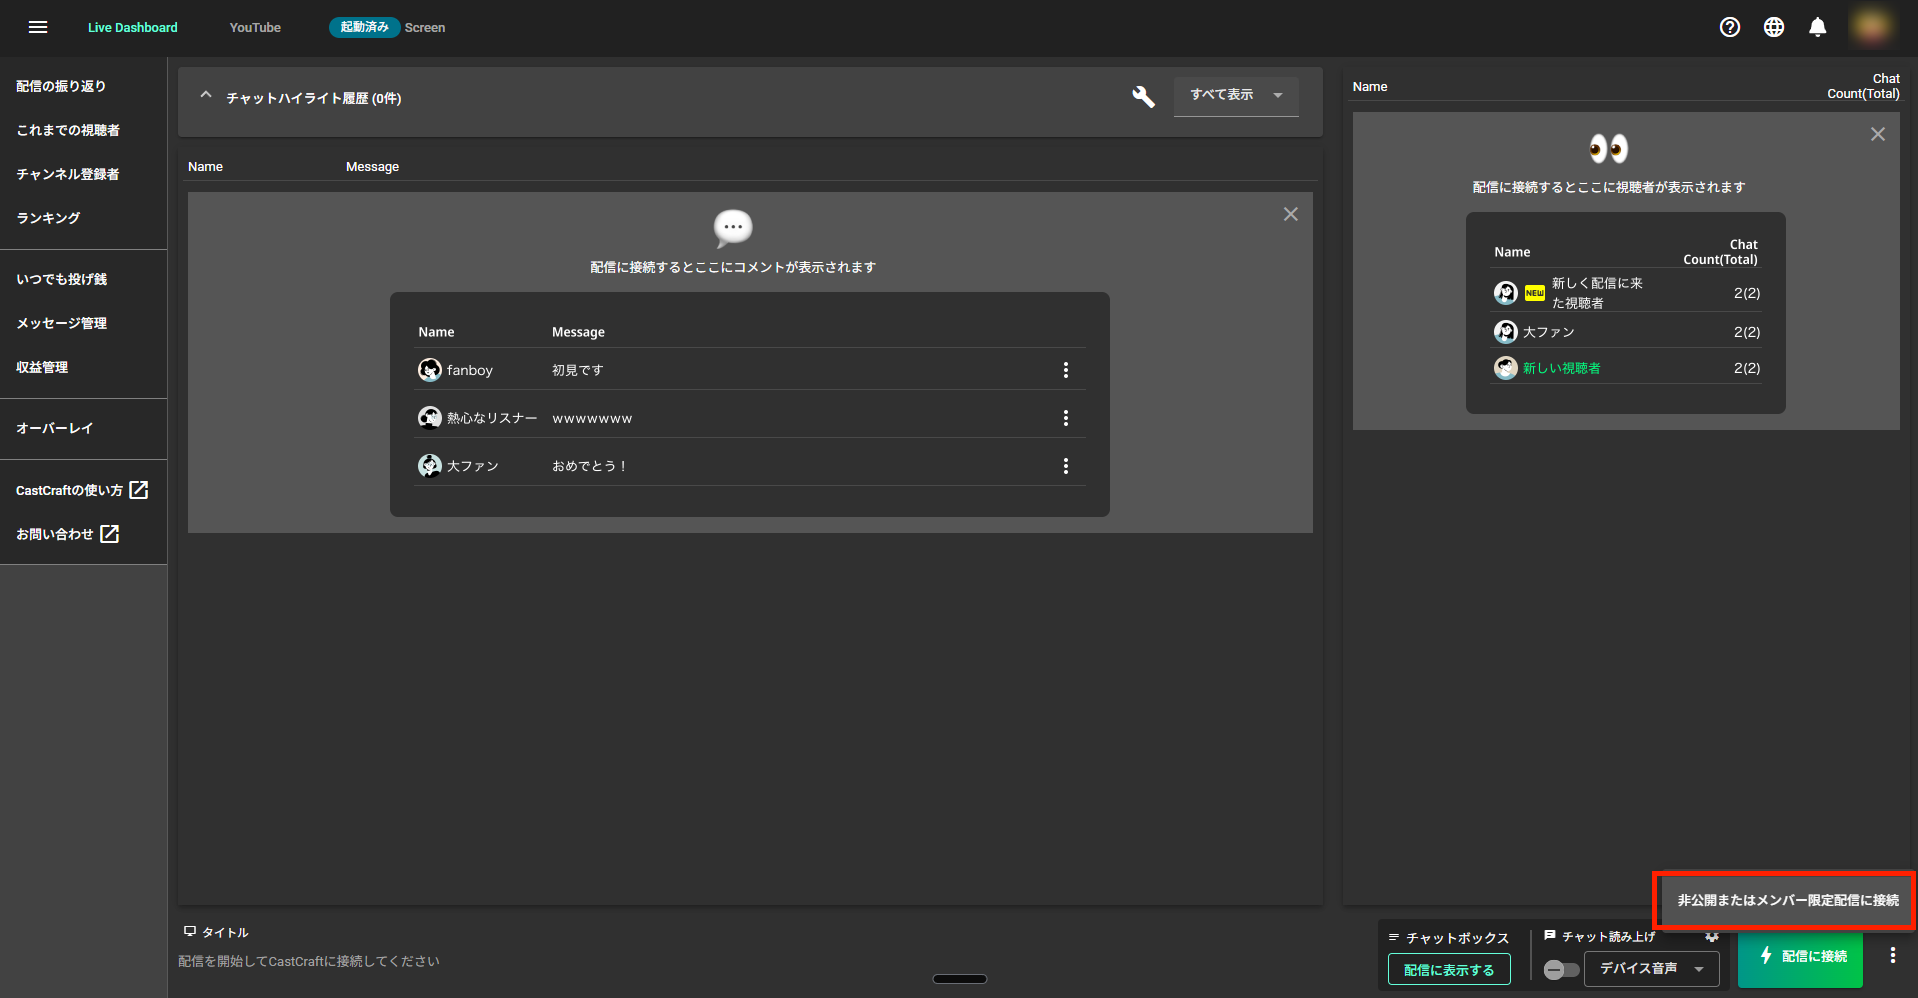1918x998 pixels.
Task: Open いつでも投げ銭 in the sidebar
Action: 62,279
